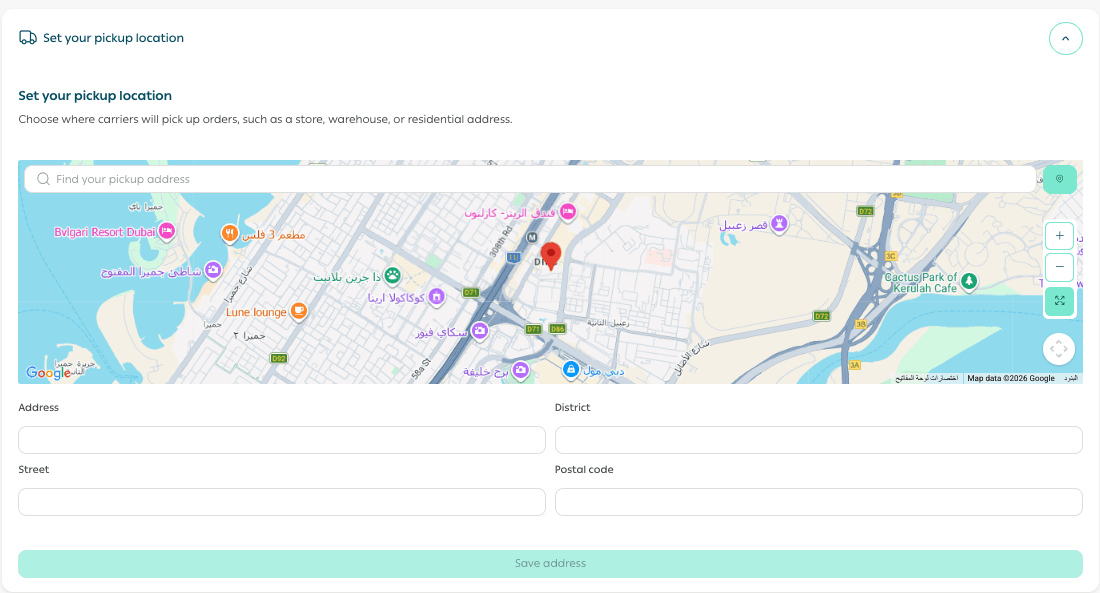This screenshot has width=1100, height=593.
Task: Click the Dubai Mall shopping marker
Action: click(x=570, y=370)
